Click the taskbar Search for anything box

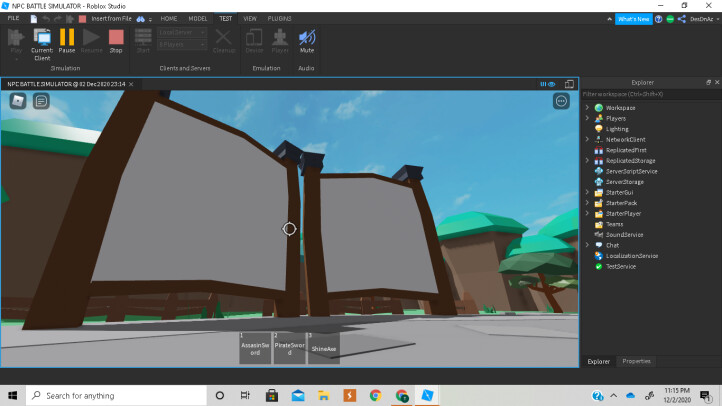(x=116, y=395)
